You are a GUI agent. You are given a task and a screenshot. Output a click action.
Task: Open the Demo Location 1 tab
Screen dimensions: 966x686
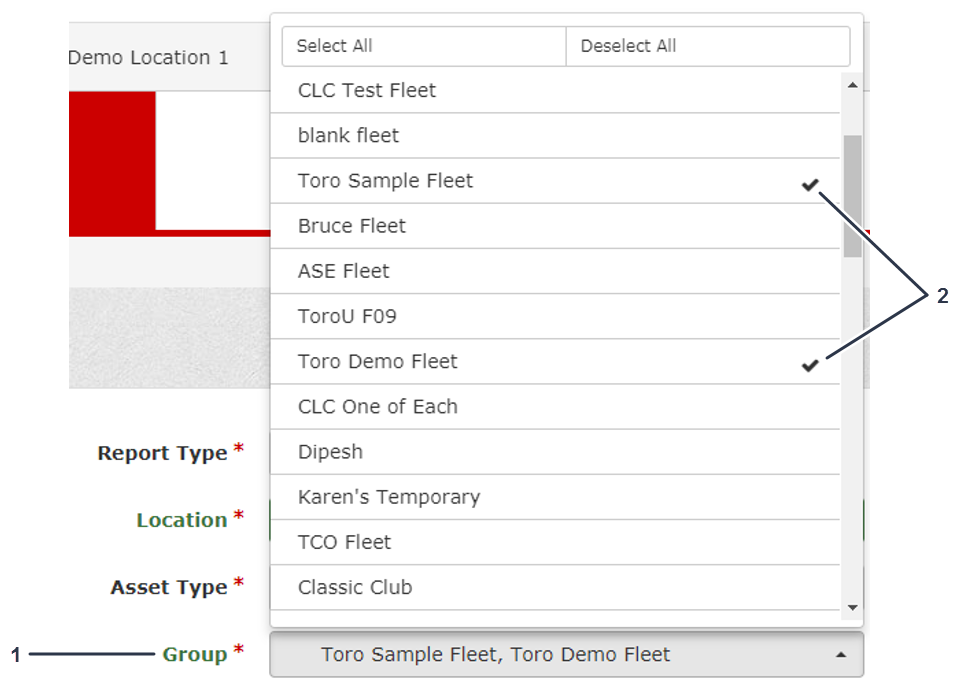point(148,58)
